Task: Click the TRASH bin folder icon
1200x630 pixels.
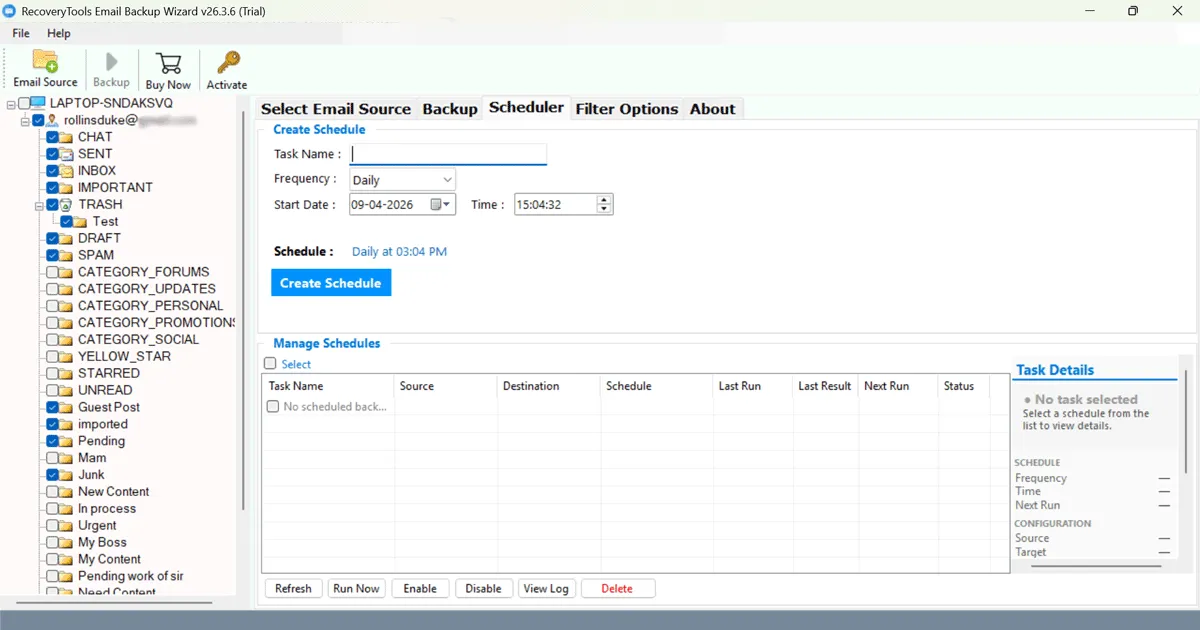Action: (66, 204)
